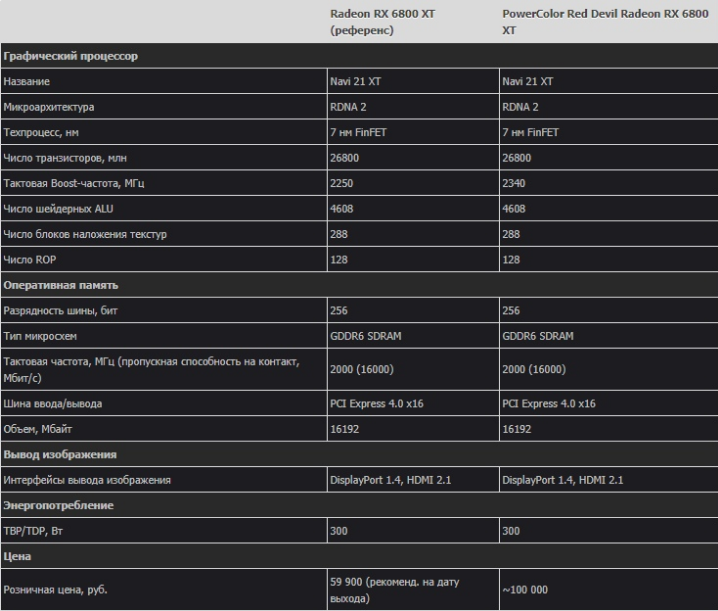The height and width of the screenshot is (611, 718).
Task: Click 4608 in the PowerColor column
Action: [514, 209]
